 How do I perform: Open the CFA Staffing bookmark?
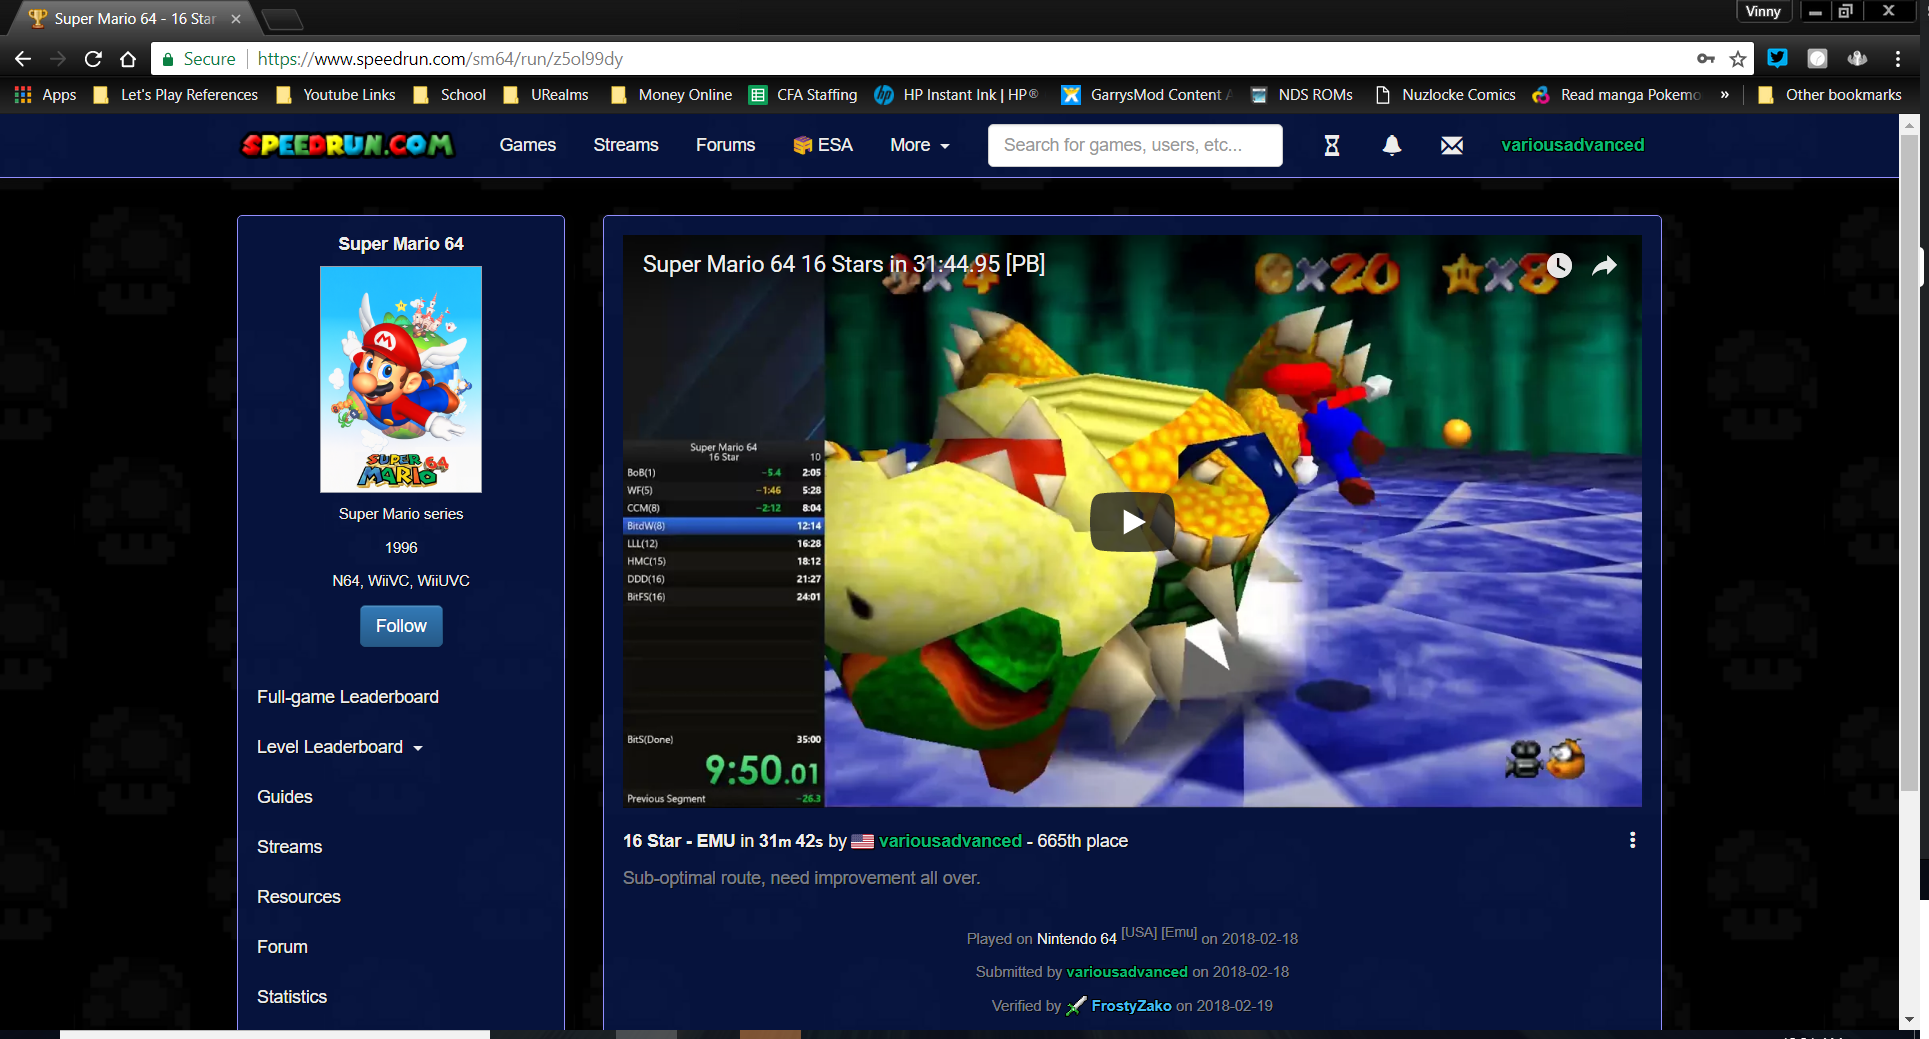point(803,95)
